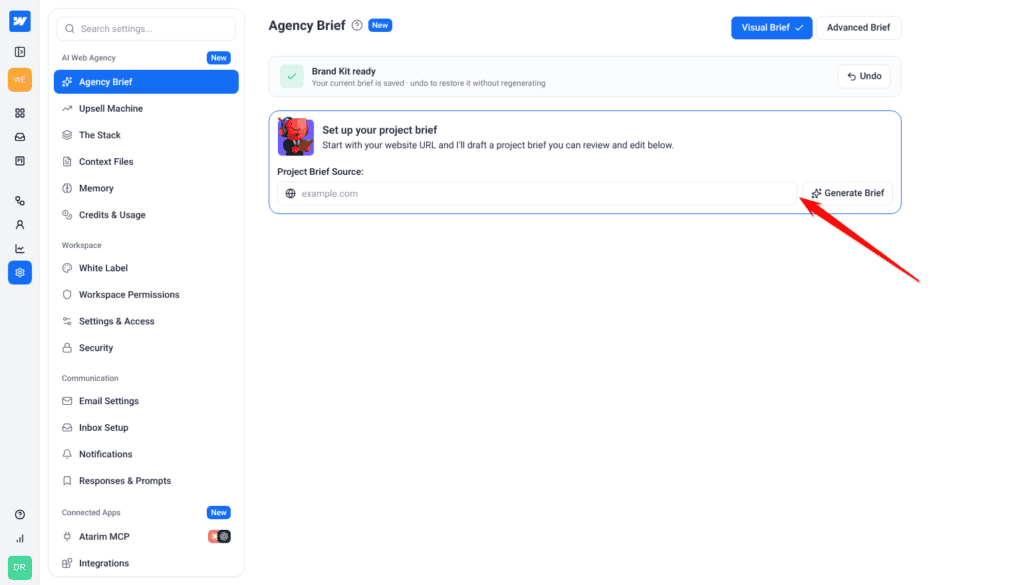
Task: Focus the Search settings field
Action: (x=146, y=29)
